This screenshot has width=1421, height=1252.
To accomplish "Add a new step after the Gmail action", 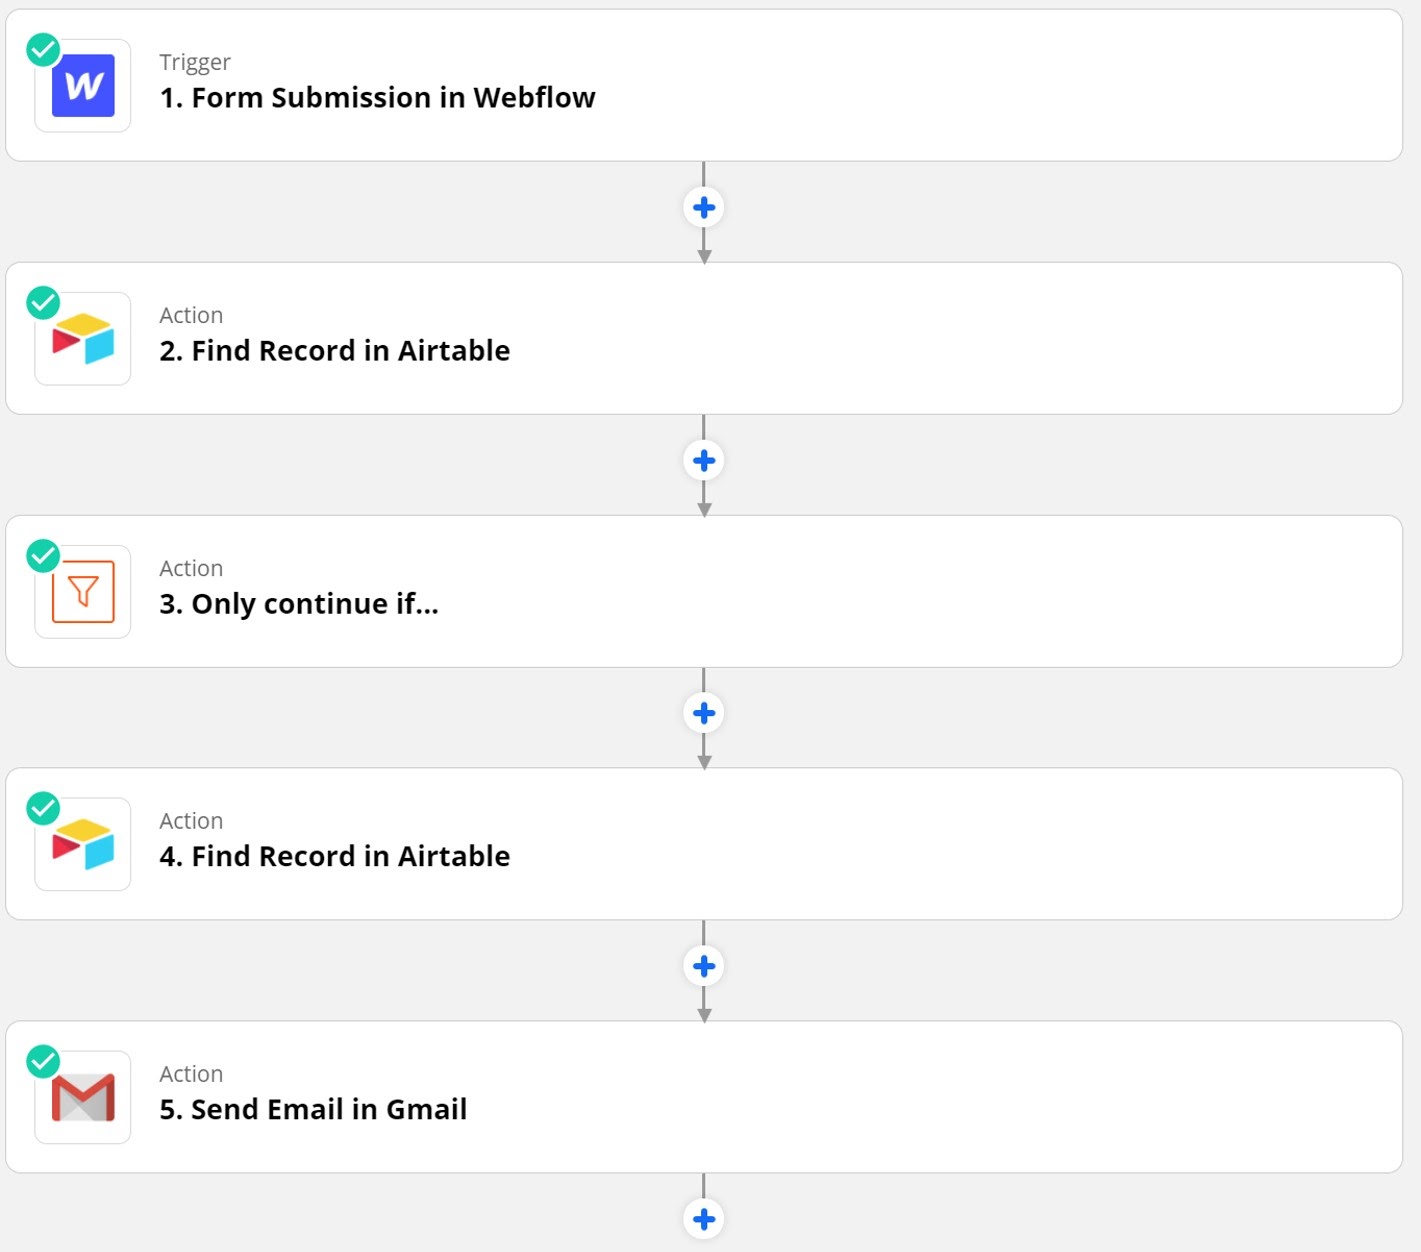I will tap(704, 1219).
